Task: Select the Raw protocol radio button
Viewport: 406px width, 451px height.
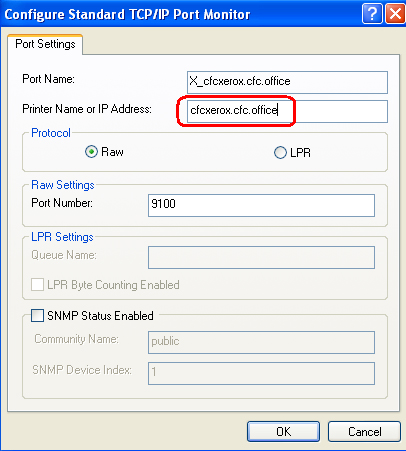Action: 91,152
